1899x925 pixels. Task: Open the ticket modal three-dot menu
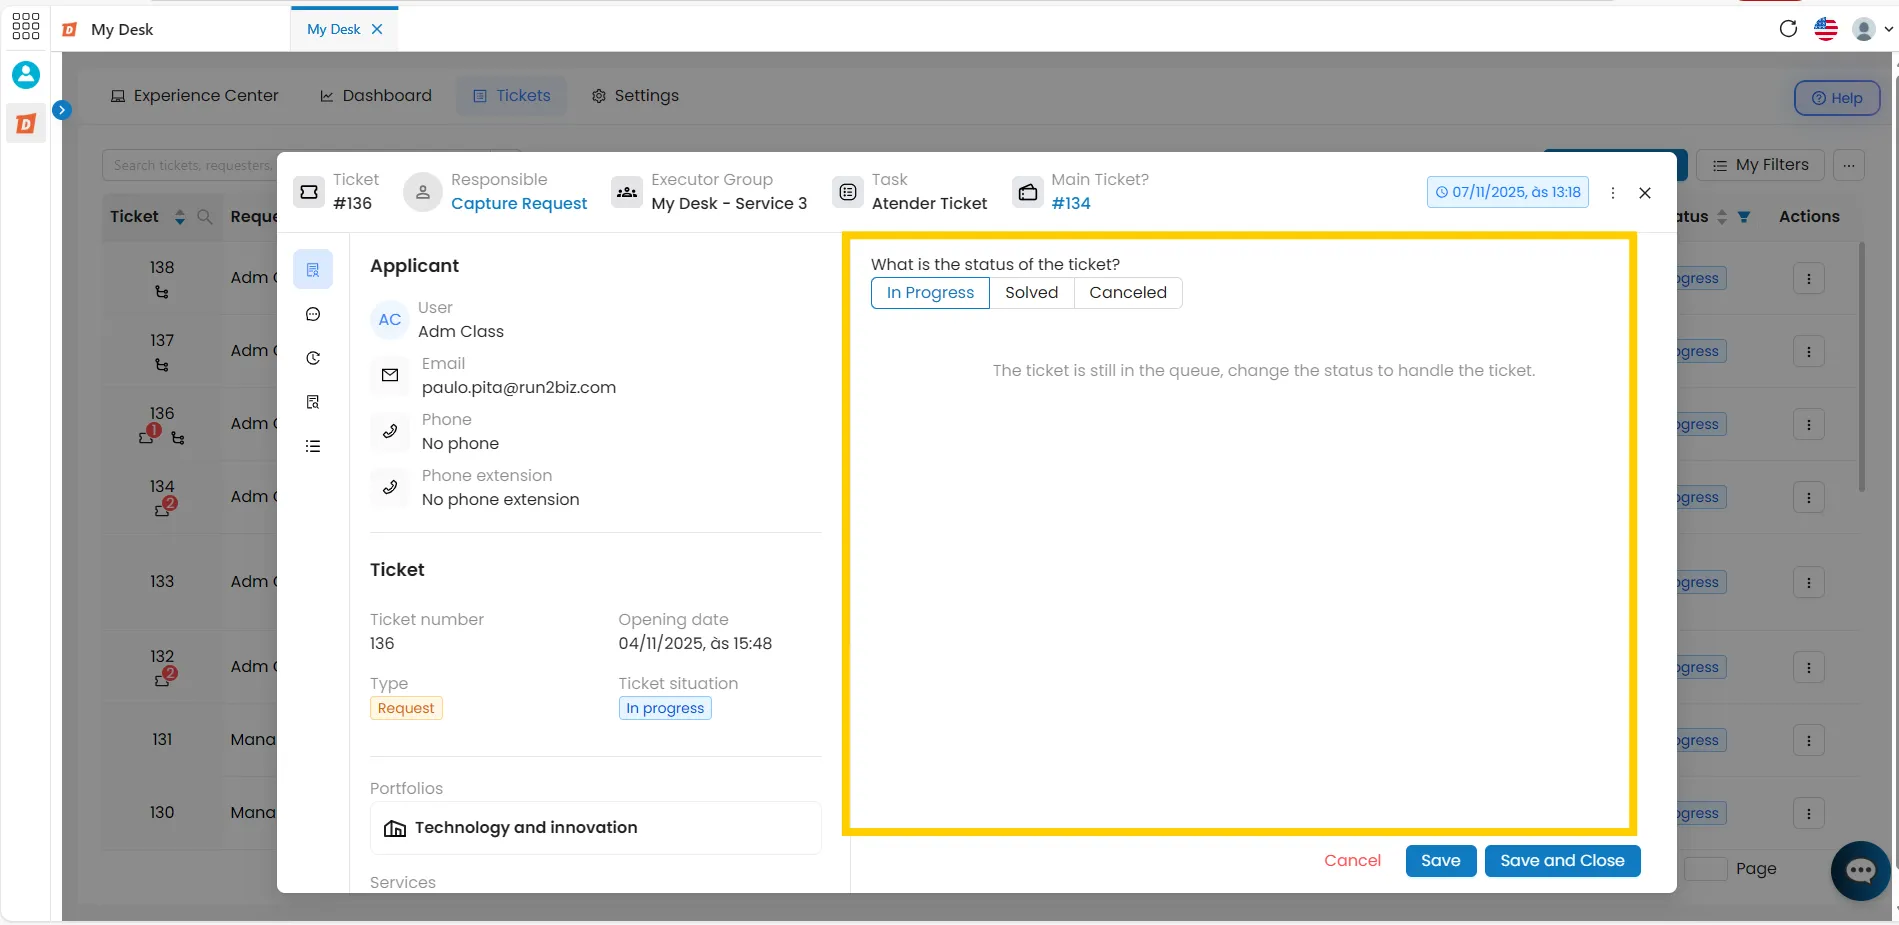[x=1612, y=193]
